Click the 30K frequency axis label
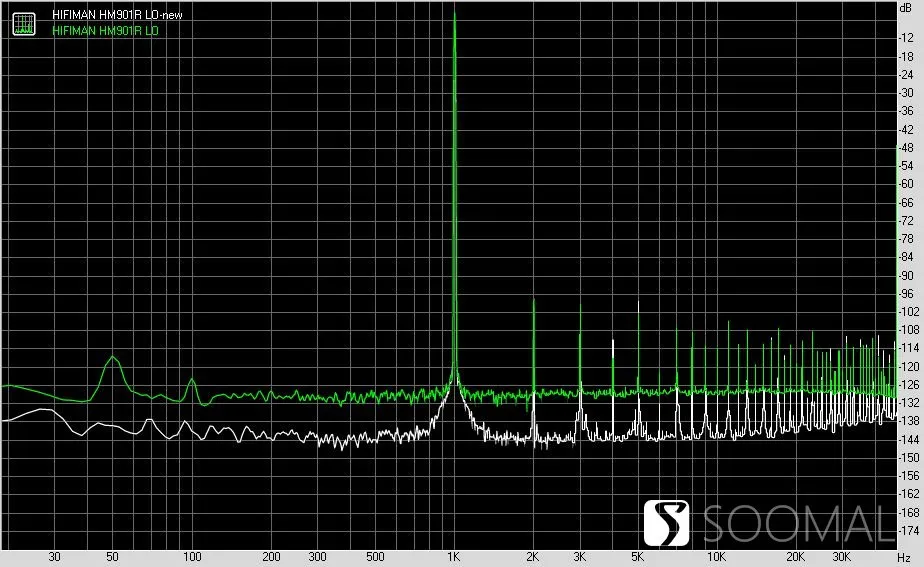This screenshot has height=567, width=924. tap(842, 557)
